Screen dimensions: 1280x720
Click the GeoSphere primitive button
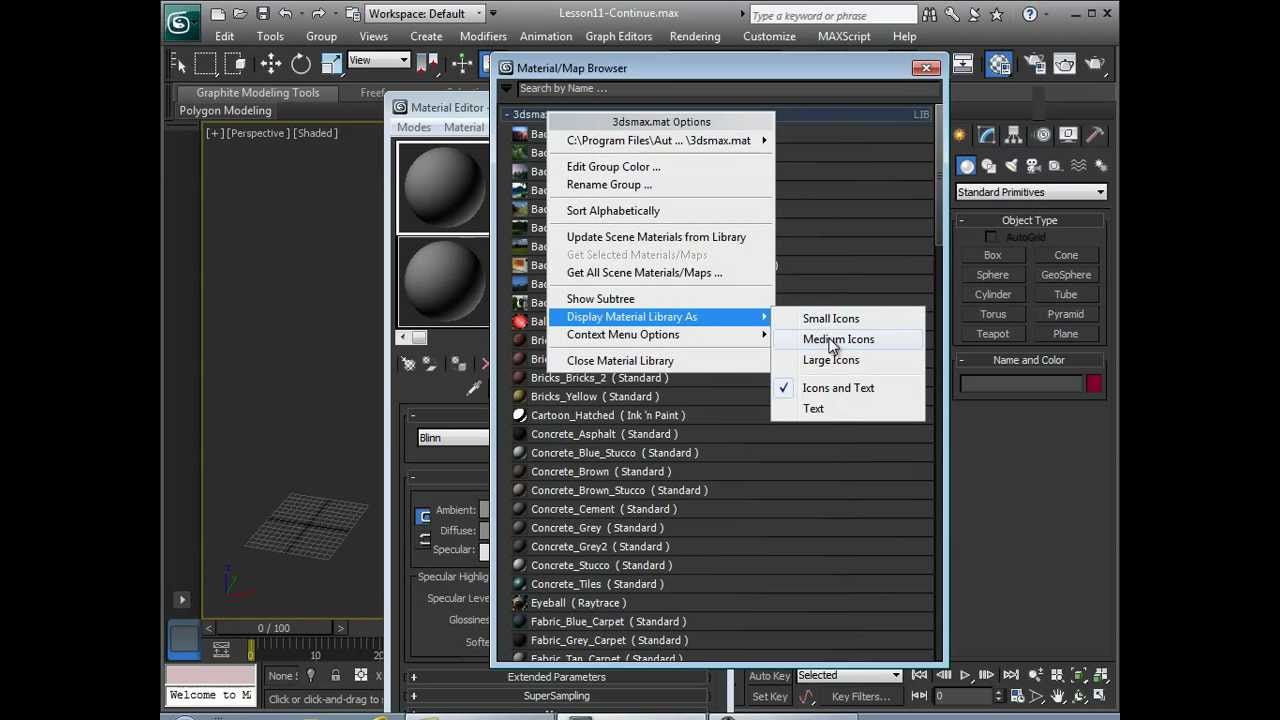coord(1066,275)
